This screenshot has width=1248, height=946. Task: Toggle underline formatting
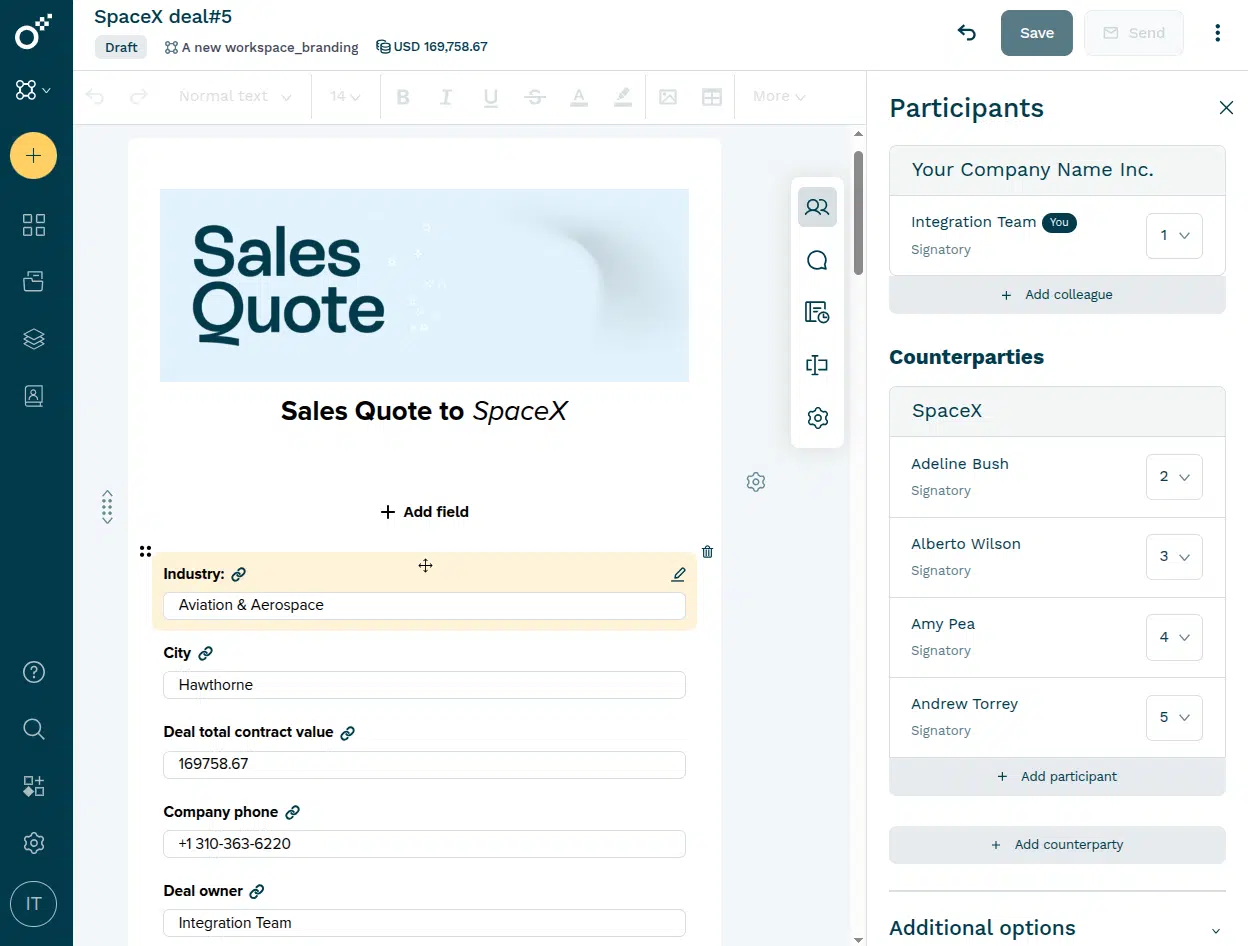pyautogui.click(x=491, y=96)
